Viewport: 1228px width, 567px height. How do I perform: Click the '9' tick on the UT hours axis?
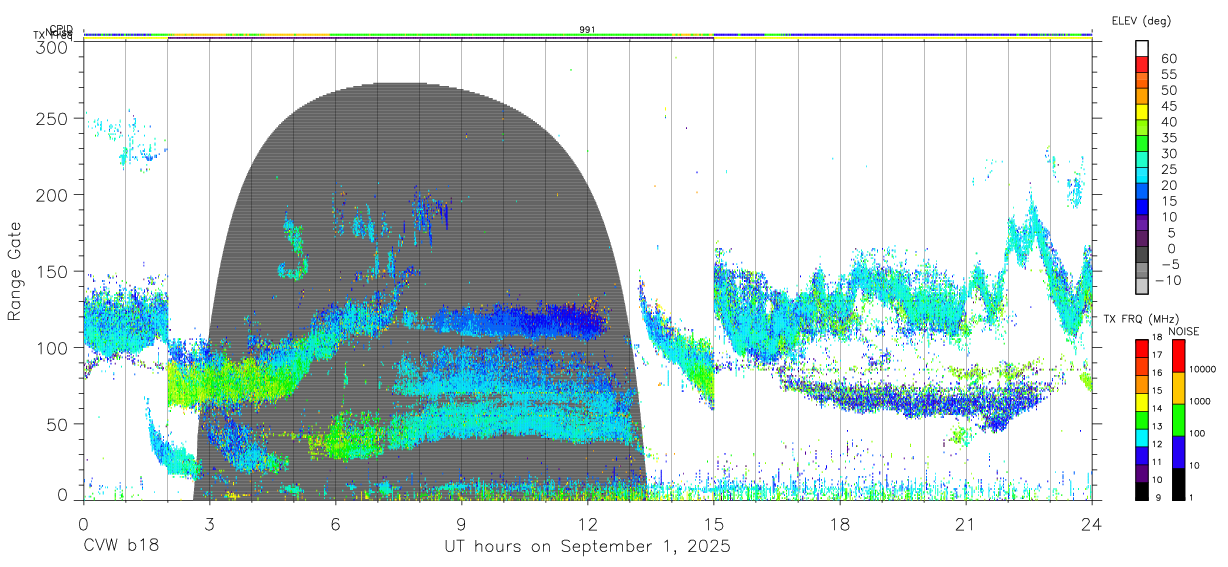(x=461, y=524)
